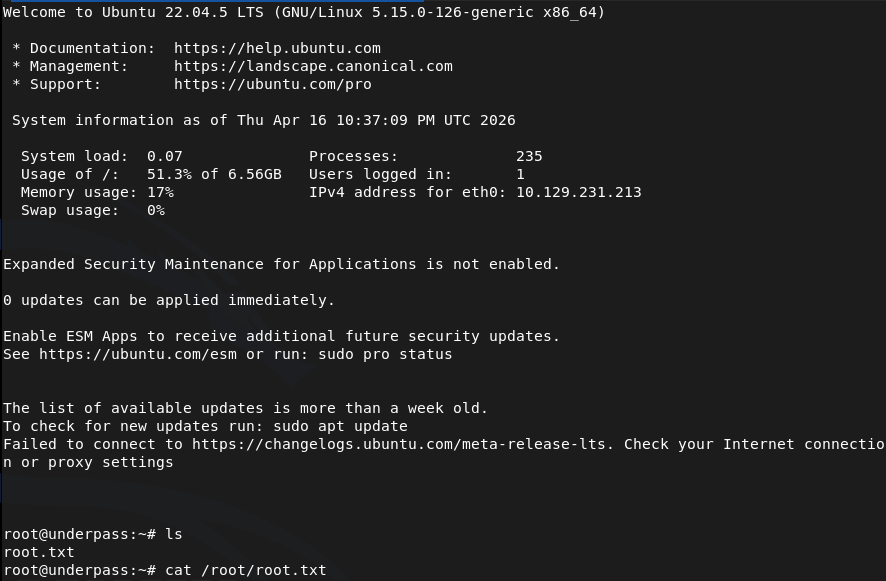Click the 'ls' command on the prompt line
Viewport: 886px width, 581px height.
pos(174,534)
